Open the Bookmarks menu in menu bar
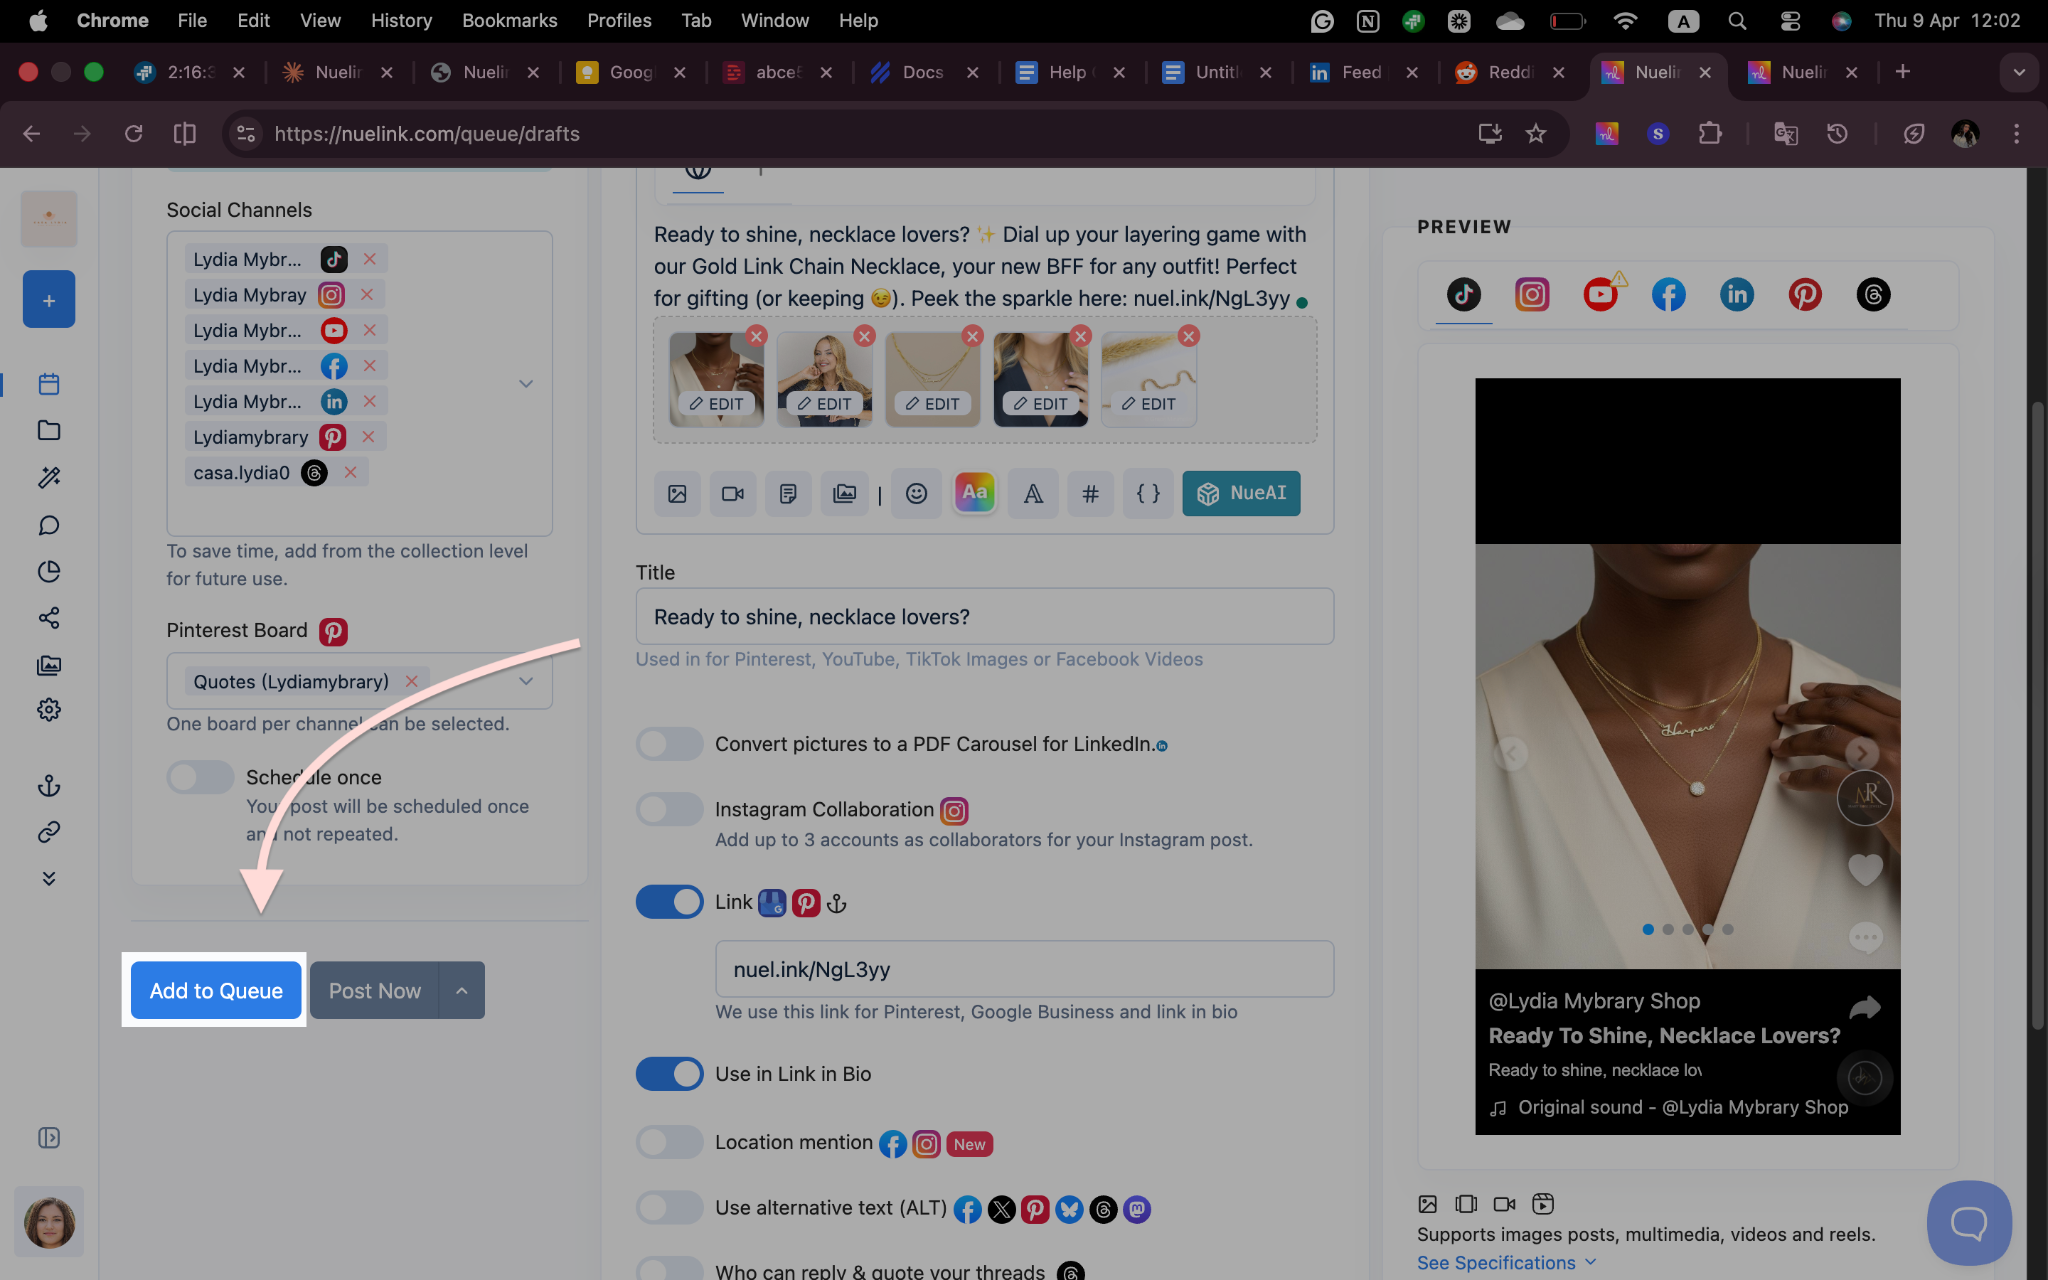Viewport: 2048px width, 1280px height. 509,20
